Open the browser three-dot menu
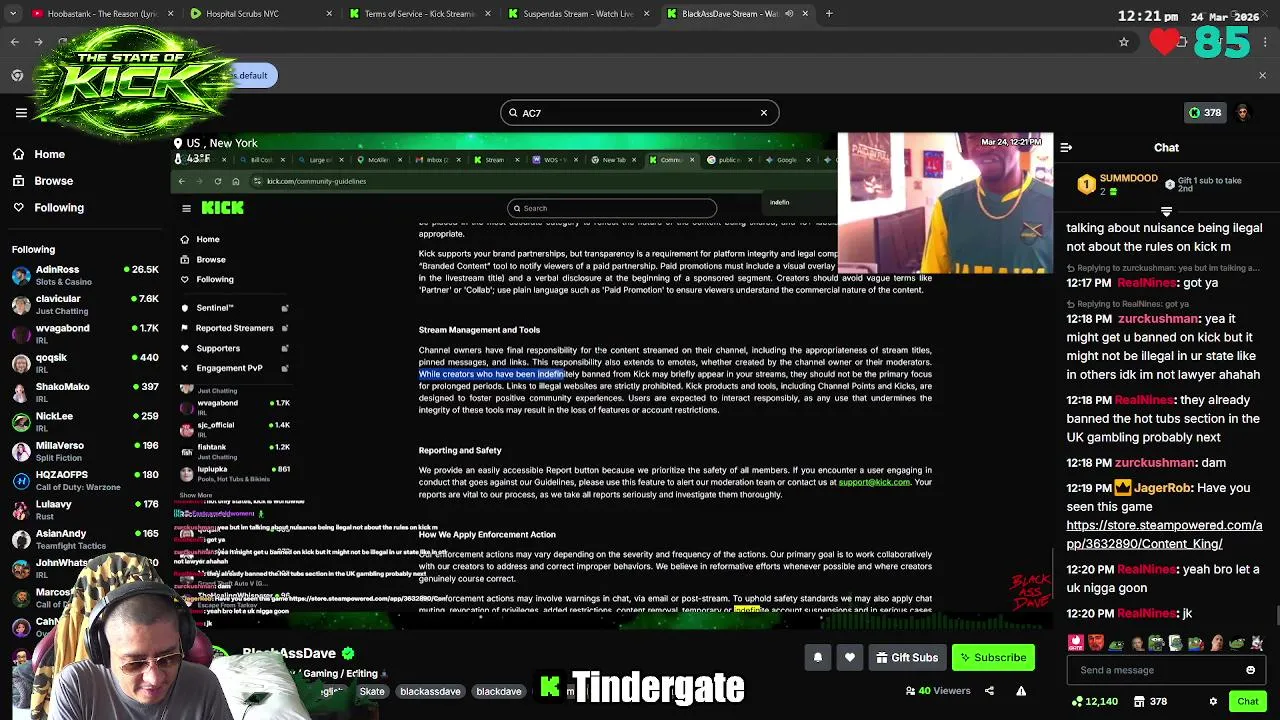1280x720 pixels. pyautogui.click(x=1265, y=42)
